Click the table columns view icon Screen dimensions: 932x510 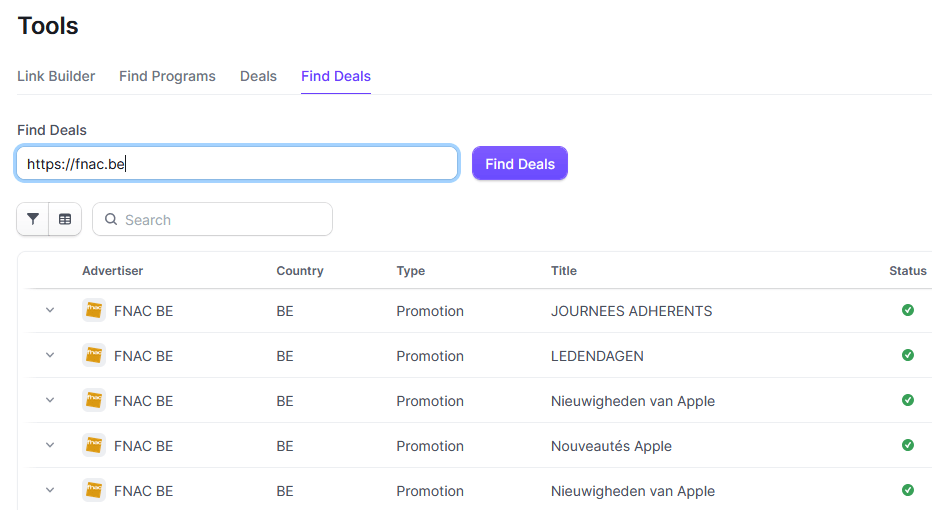pyautogui.click(x=65, y=219)
